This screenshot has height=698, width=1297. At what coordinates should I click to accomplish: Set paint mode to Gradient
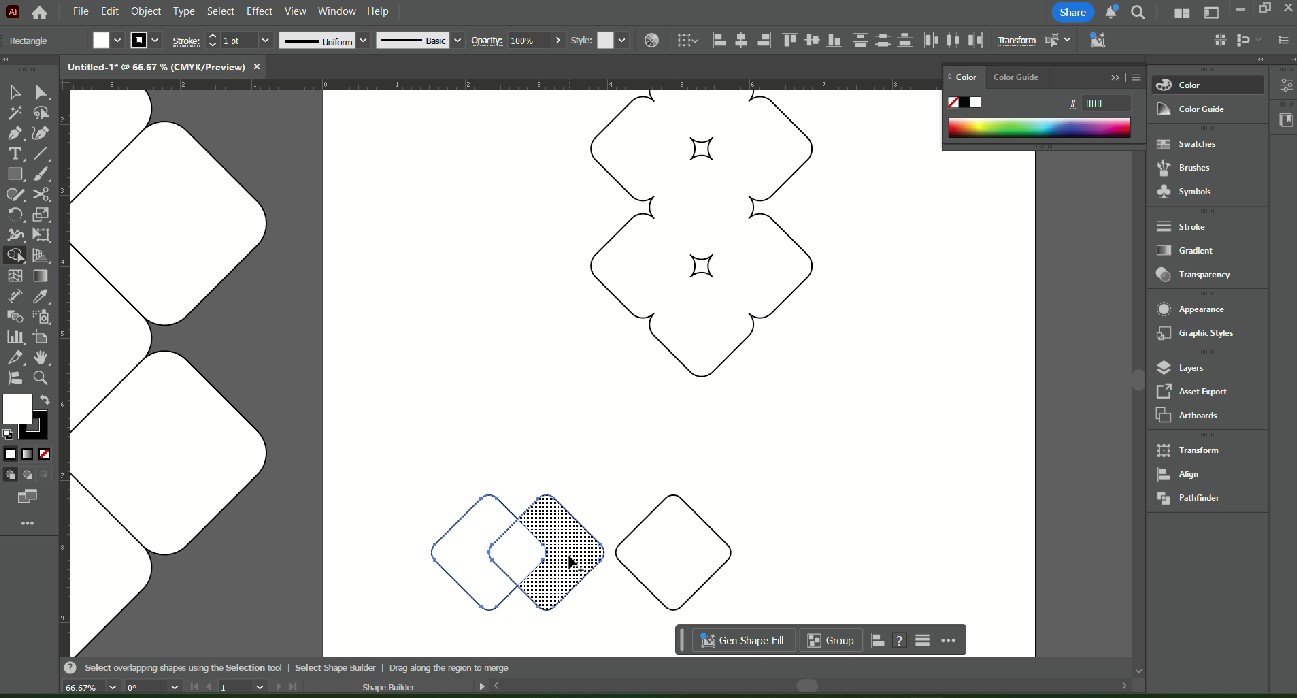(27, 454)
